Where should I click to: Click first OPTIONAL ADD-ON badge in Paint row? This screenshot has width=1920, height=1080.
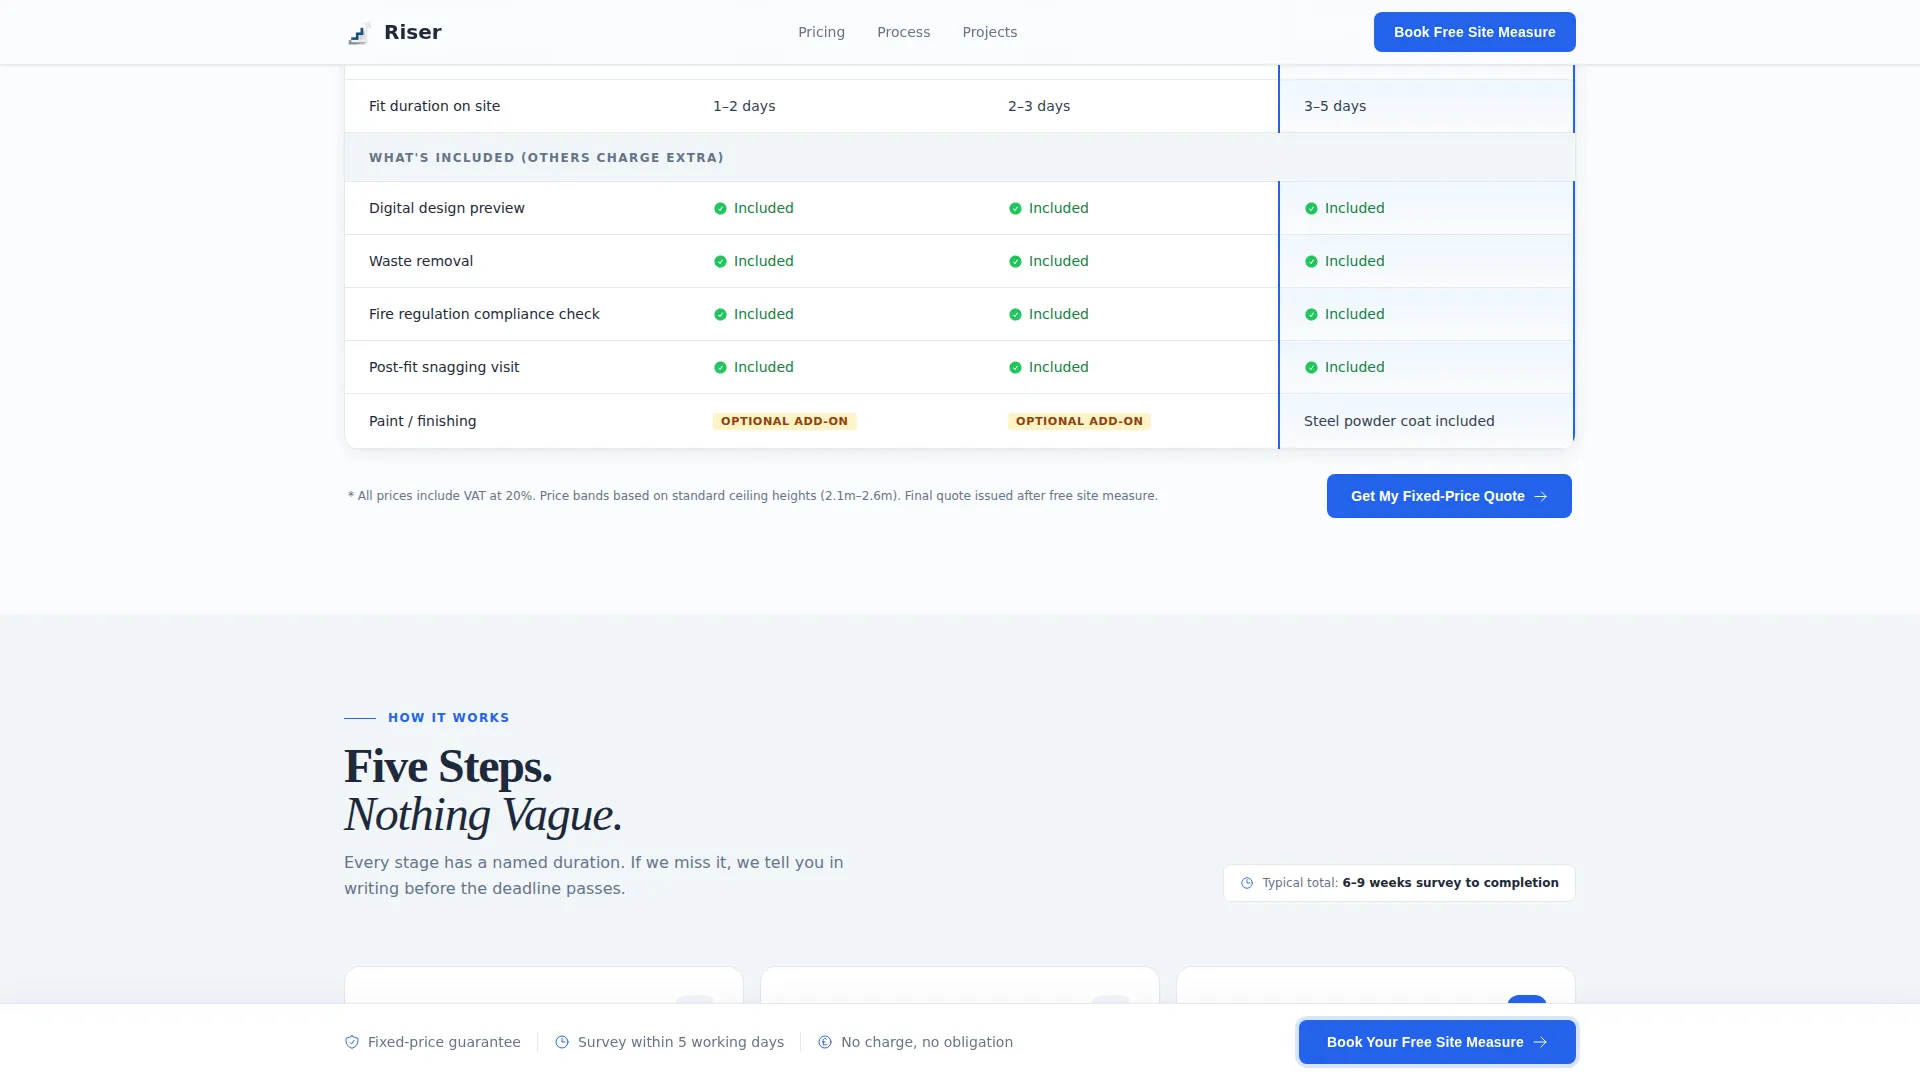coord(784,421)
